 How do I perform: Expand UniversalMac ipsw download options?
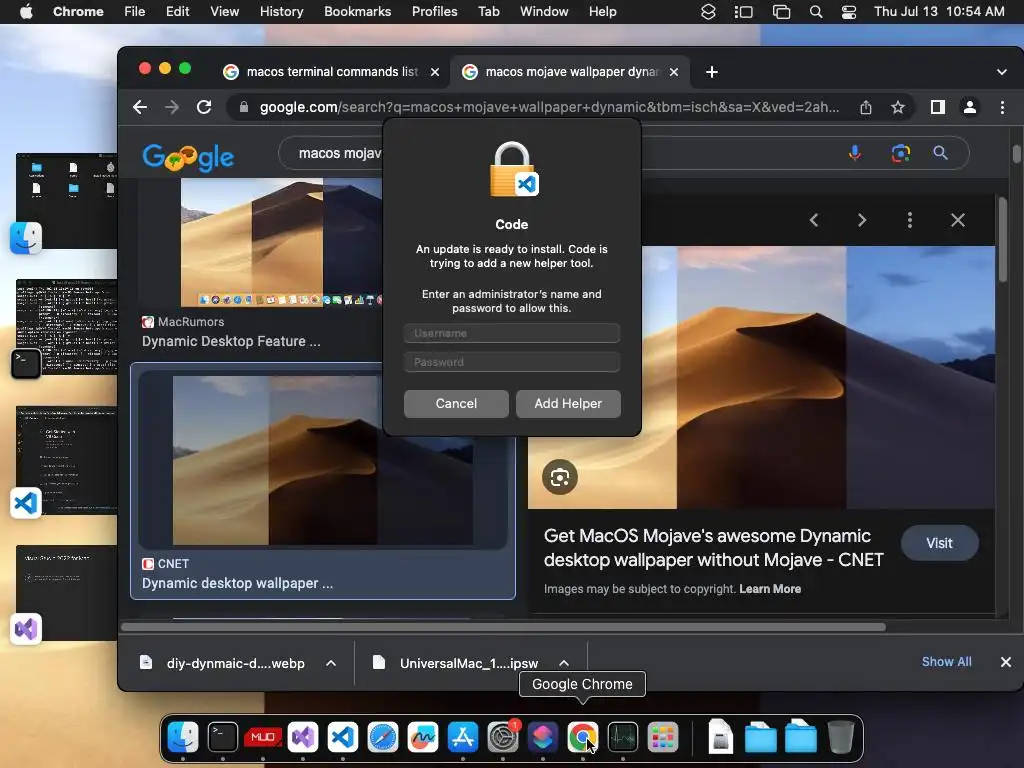click(564, 663)
